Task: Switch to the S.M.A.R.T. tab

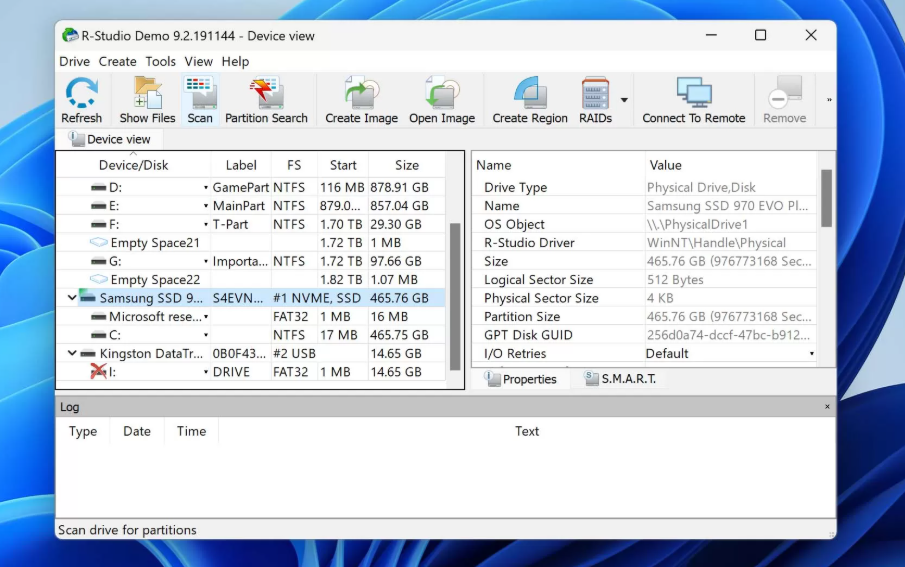Action: [620, 379]
